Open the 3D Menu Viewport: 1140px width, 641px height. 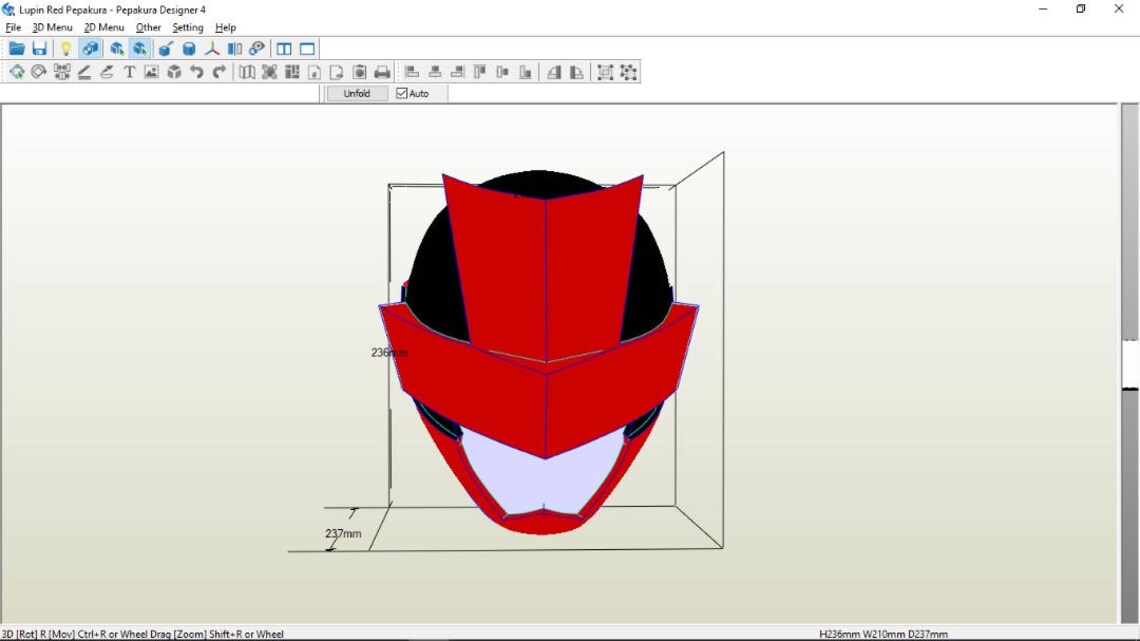point(50,27)
